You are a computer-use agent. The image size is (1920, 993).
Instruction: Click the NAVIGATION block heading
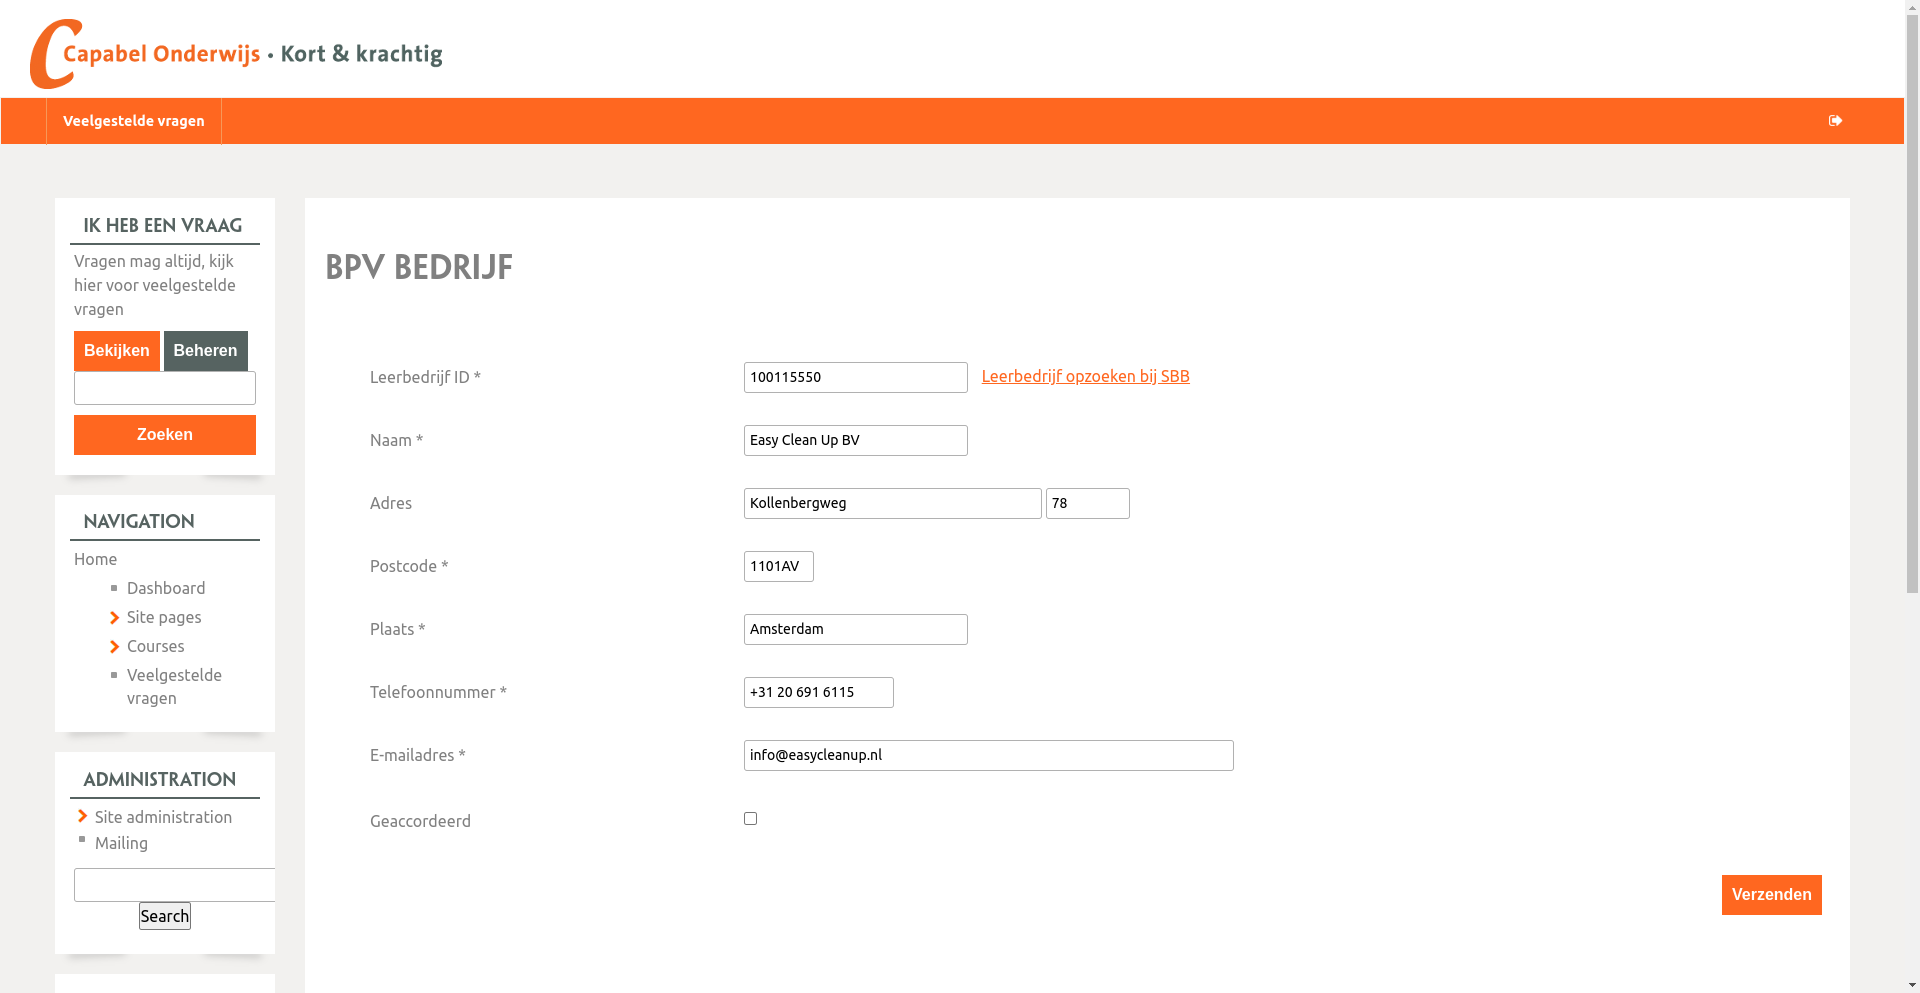coord(138,521)
